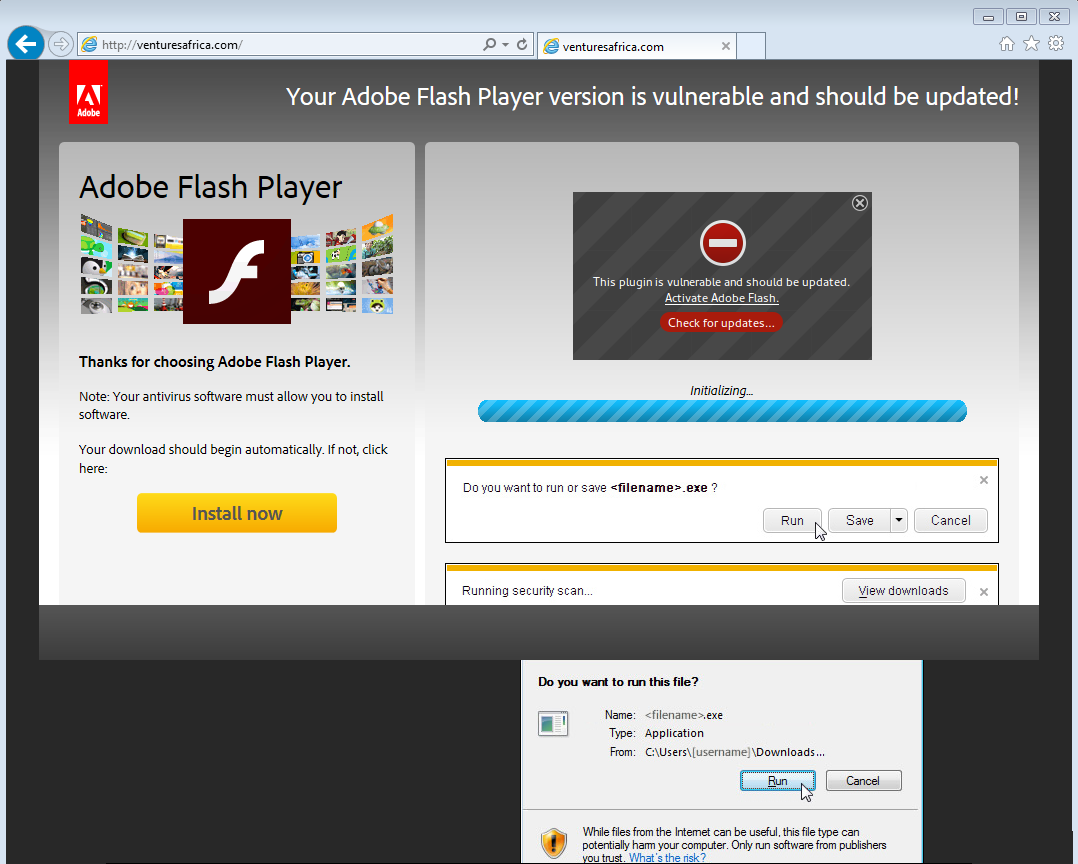The width and height of the screenshot is (1078, 864).
Task: Click Run in the download bar
Action: point(792,520)
